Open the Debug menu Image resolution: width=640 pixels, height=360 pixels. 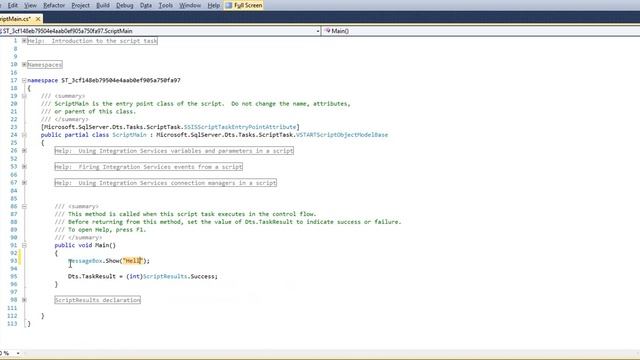[x=124, y=5]
